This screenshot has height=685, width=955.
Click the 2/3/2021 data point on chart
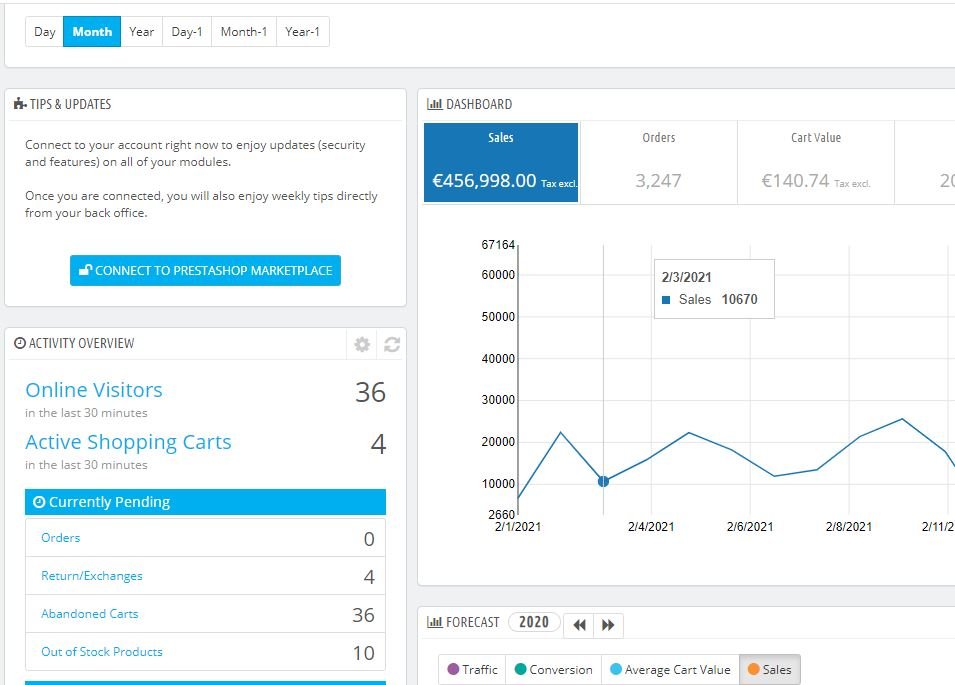(x=604, y=481)
